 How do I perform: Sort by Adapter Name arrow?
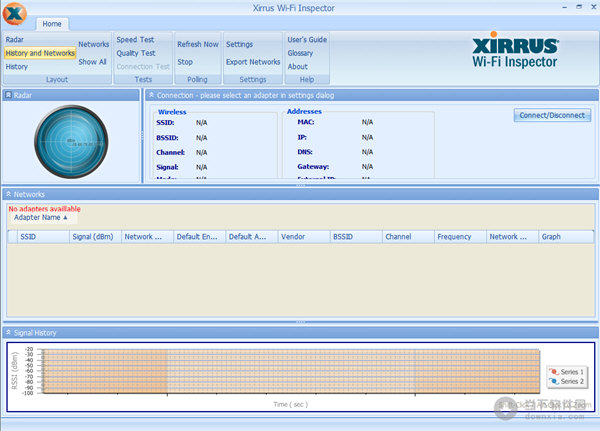pyautogui.click(x=65, y=217)
